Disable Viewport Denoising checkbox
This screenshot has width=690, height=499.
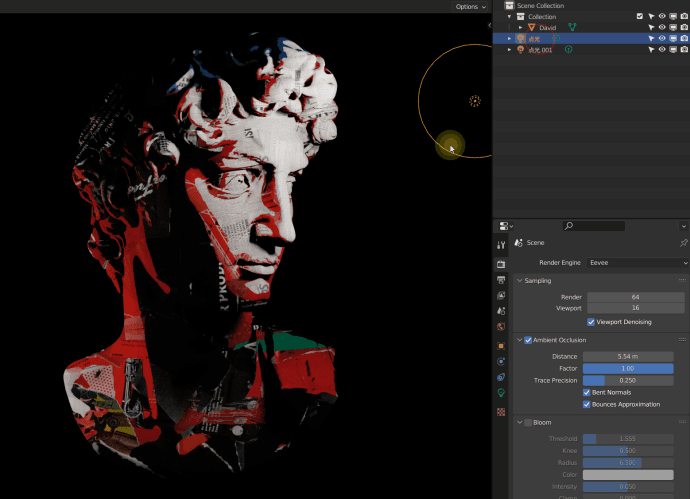point(591,322)
